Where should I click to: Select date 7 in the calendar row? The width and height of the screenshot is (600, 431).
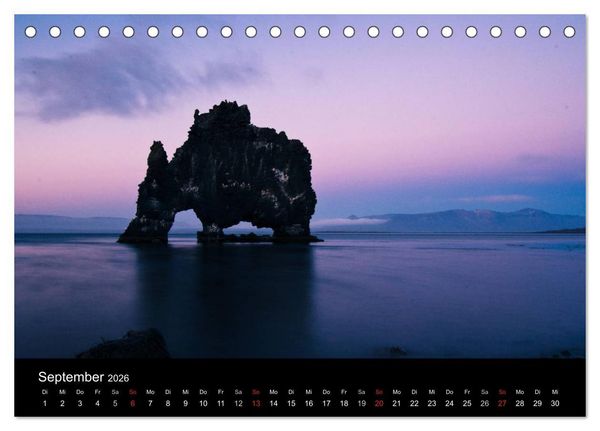click(150, 403)
